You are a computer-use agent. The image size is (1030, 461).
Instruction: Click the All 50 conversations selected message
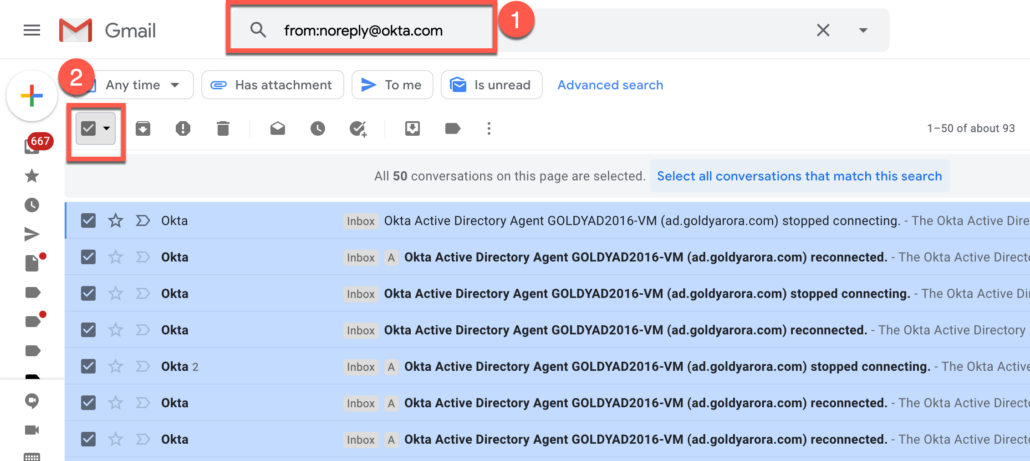tap(510, 176)
